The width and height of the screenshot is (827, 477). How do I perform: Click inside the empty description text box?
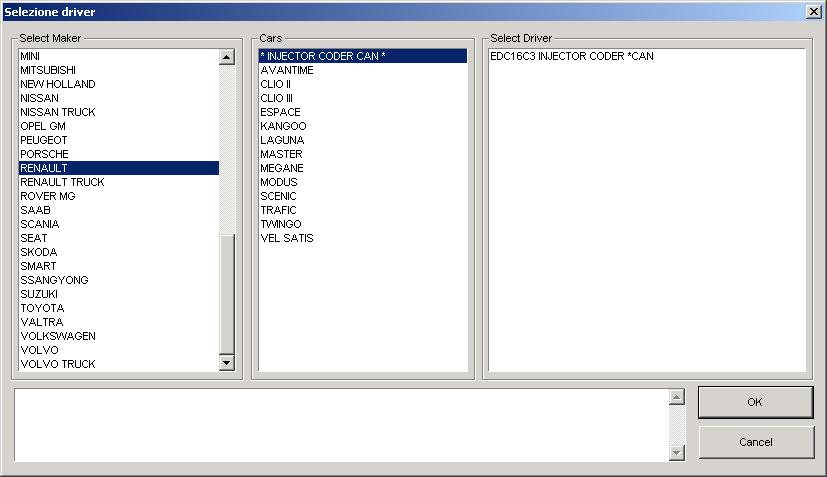341,425
